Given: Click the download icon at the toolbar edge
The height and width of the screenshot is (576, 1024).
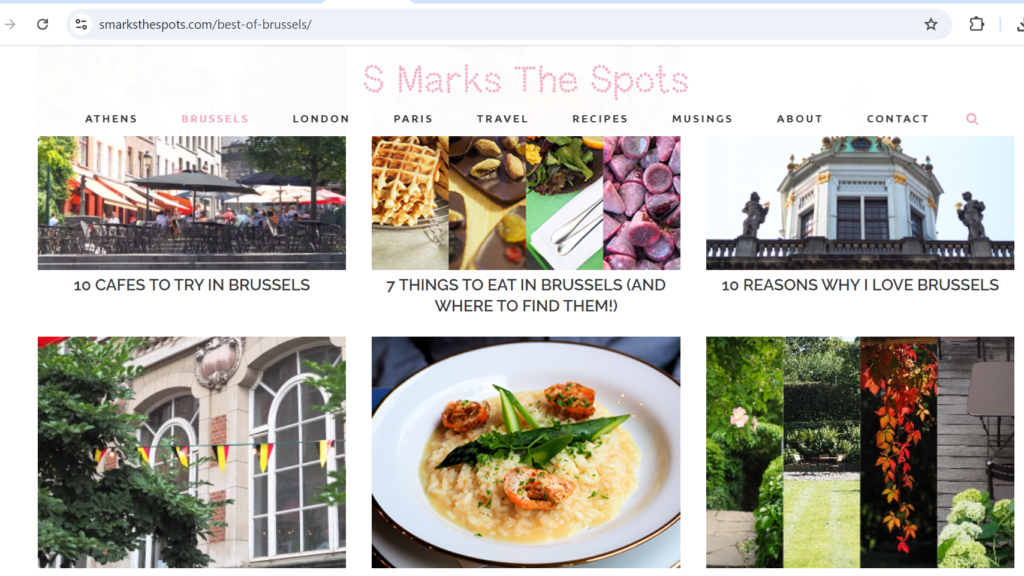Looking at the screenshot, I should coord(1020,25).
